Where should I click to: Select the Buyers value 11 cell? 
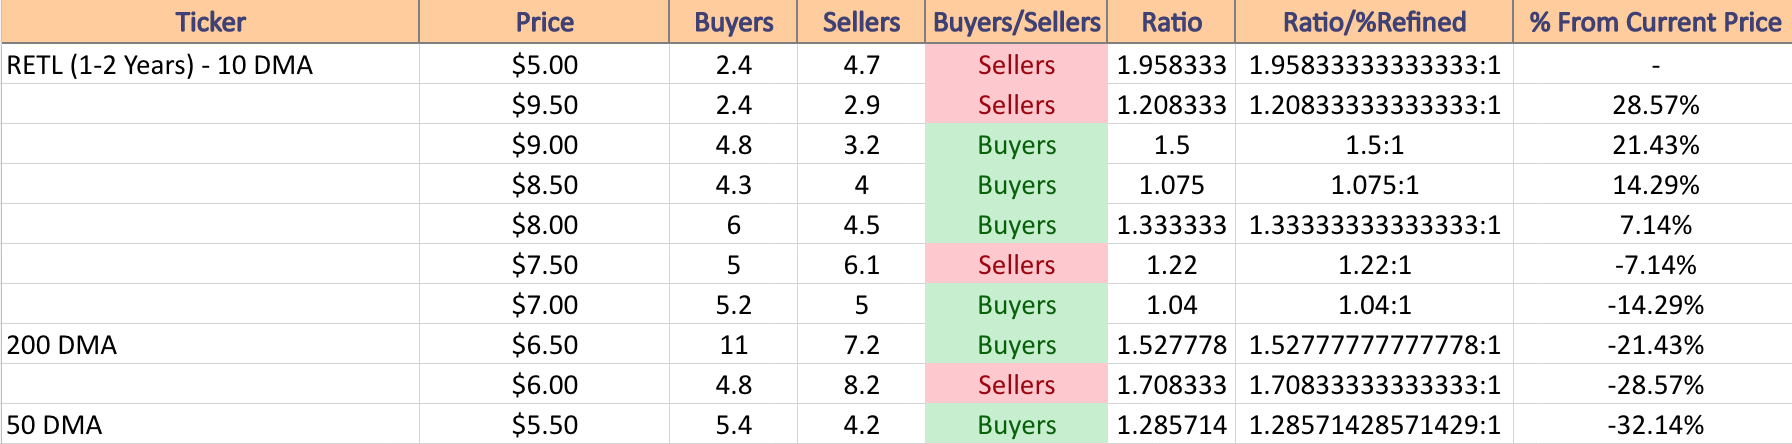click(x=733, y=345)
